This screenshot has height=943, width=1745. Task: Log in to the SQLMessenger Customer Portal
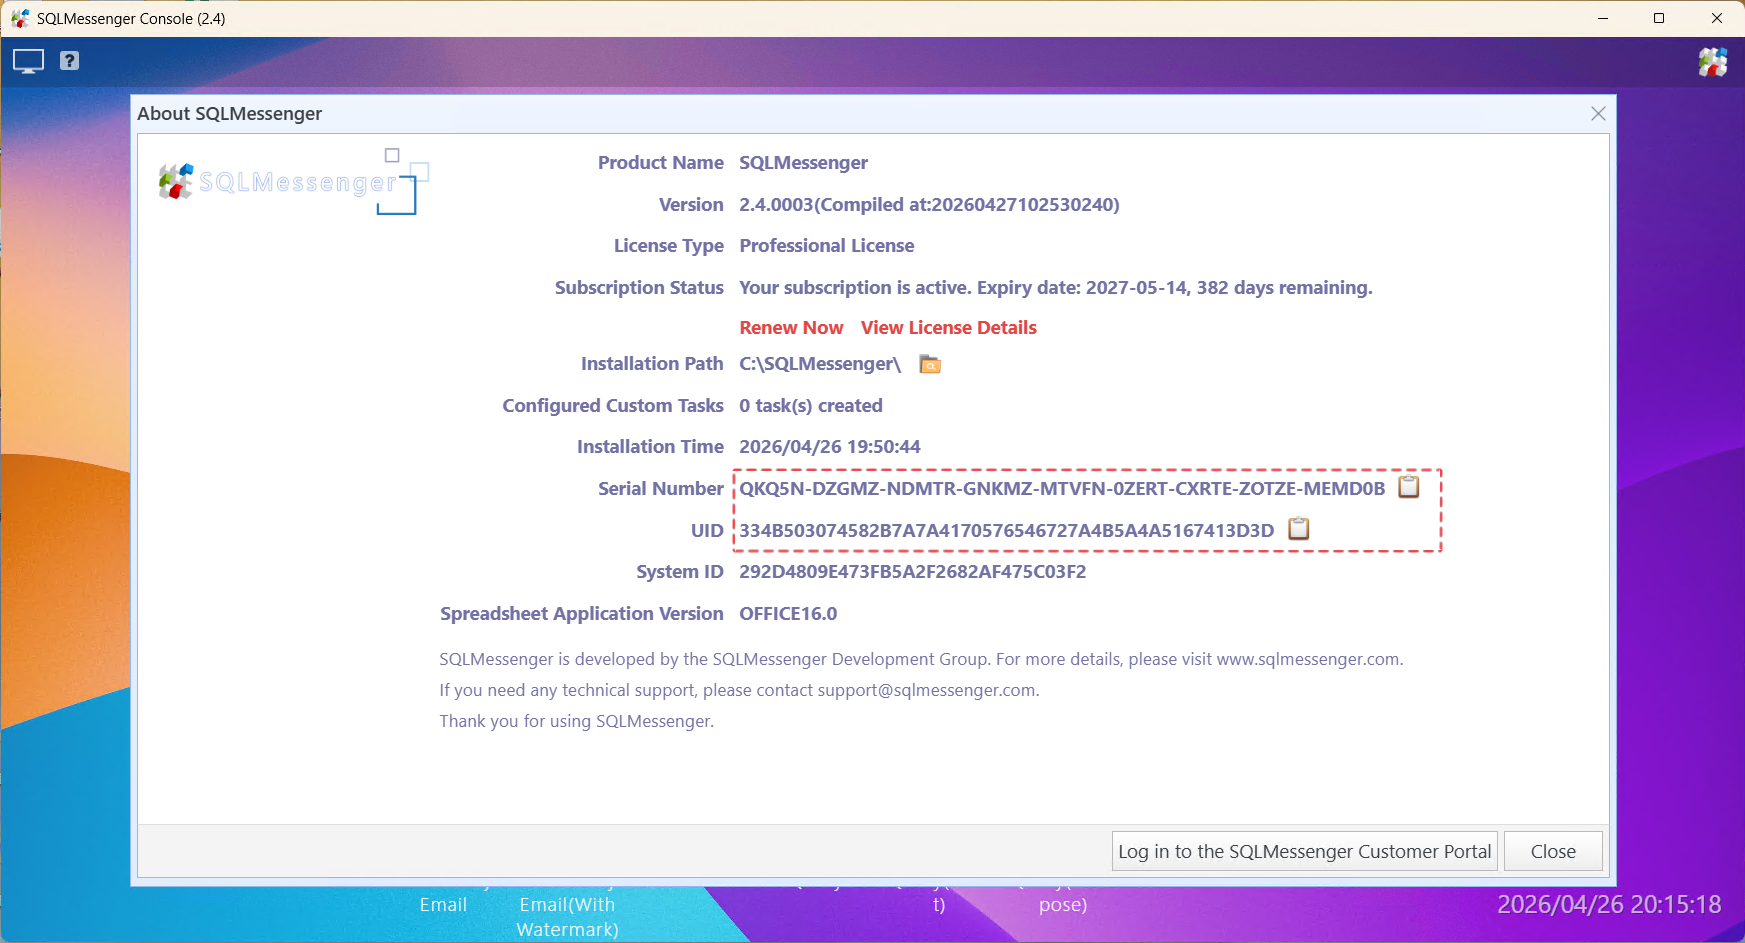[x=1303, y=851]
